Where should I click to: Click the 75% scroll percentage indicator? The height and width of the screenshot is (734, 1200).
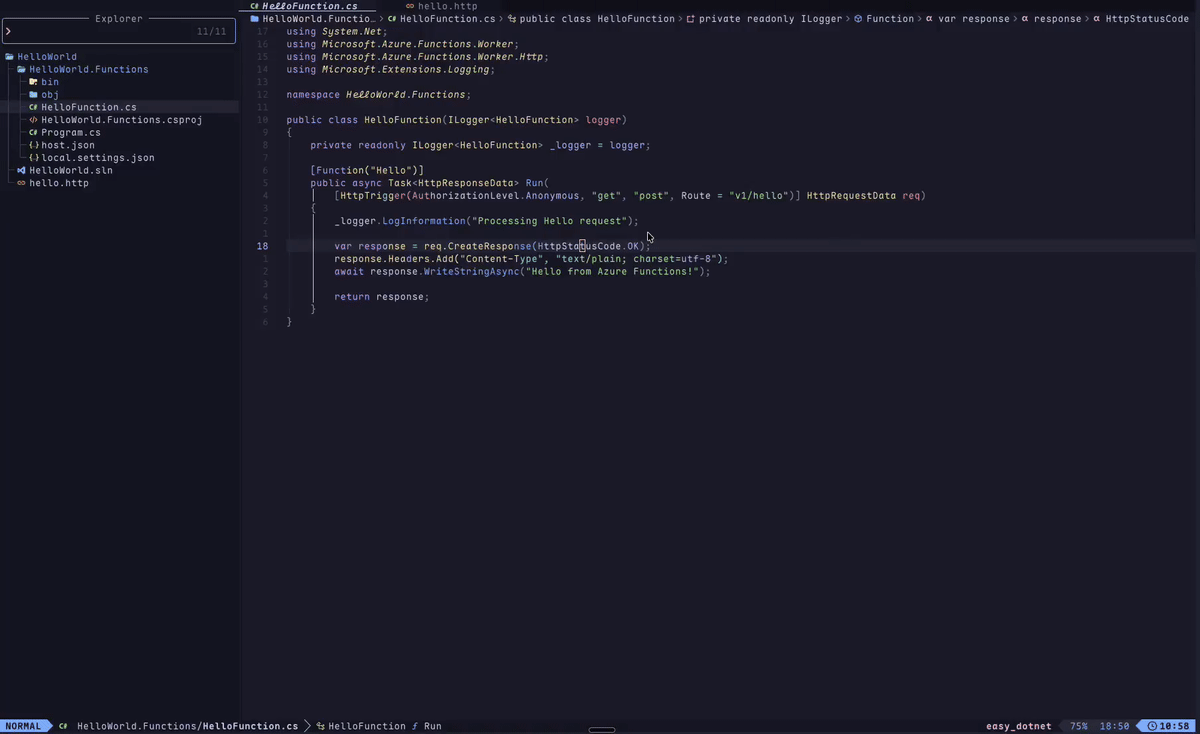pyautogui.click(x=1079, y=726)
